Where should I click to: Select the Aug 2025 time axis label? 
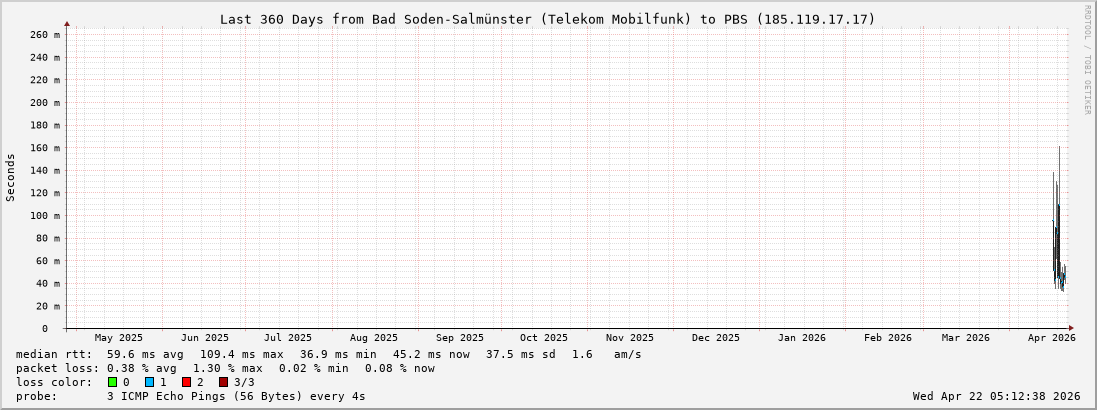373,338
